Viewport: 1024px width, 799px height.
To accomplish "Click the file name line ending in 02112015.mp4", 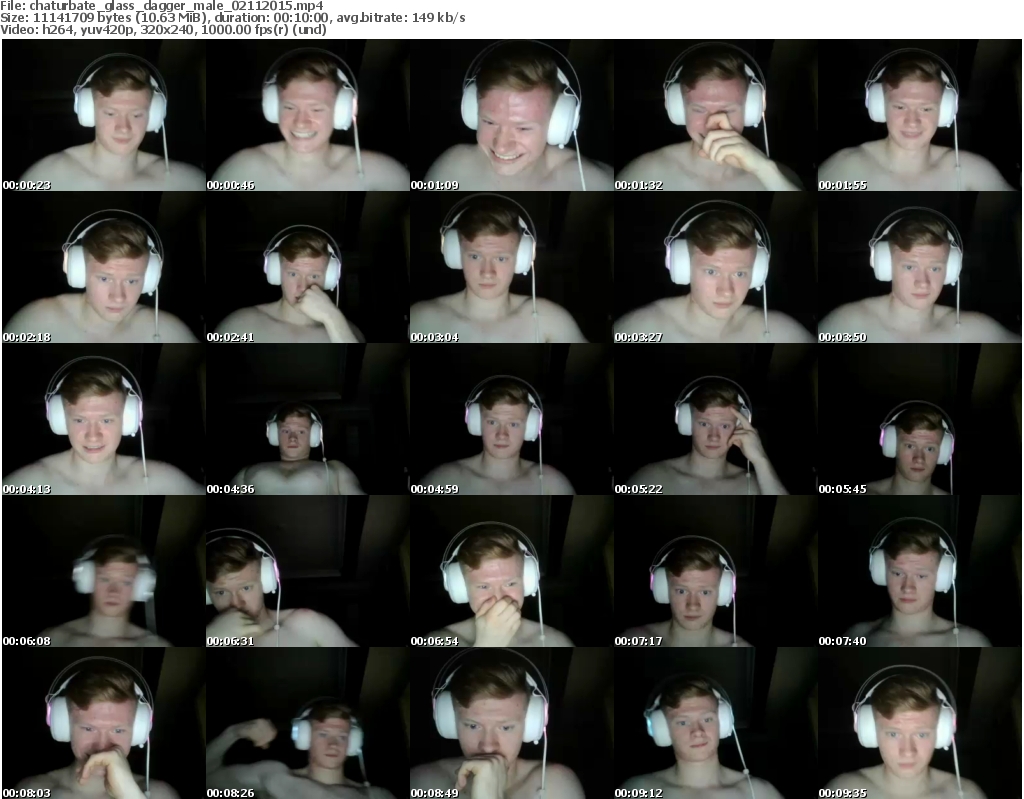I will (x=162, y=6).
